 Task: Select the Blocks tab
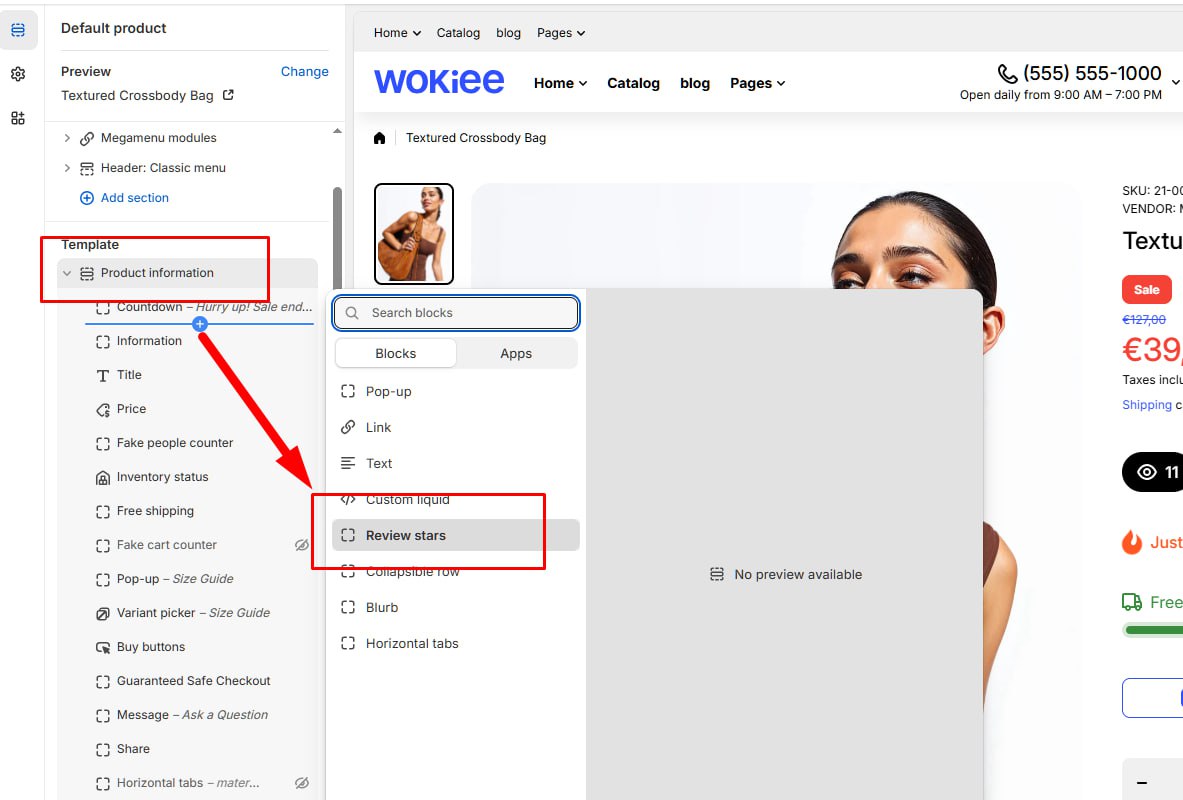395,353
